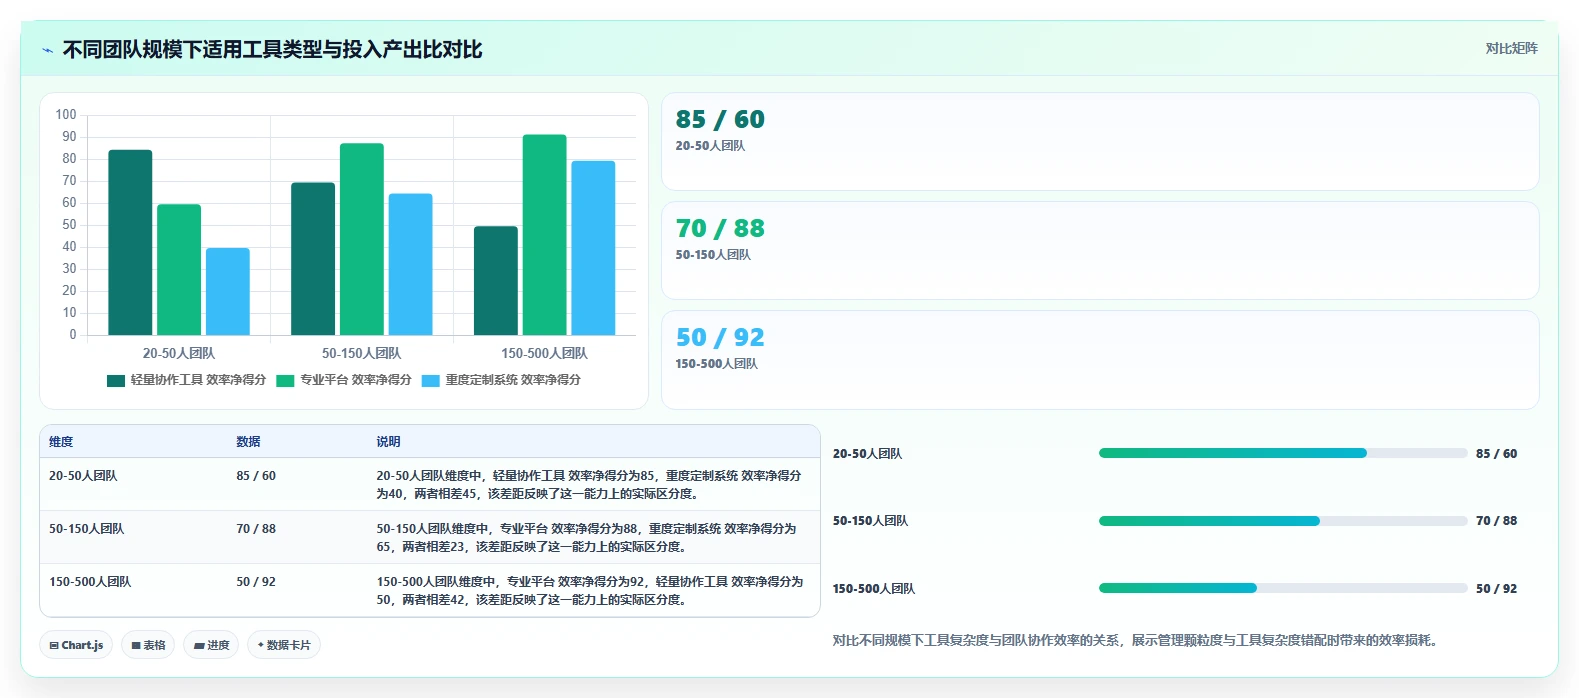Click the table data cell 70 / 88
The width and height of the screenshot is (1579, 698).
(256, 529)
